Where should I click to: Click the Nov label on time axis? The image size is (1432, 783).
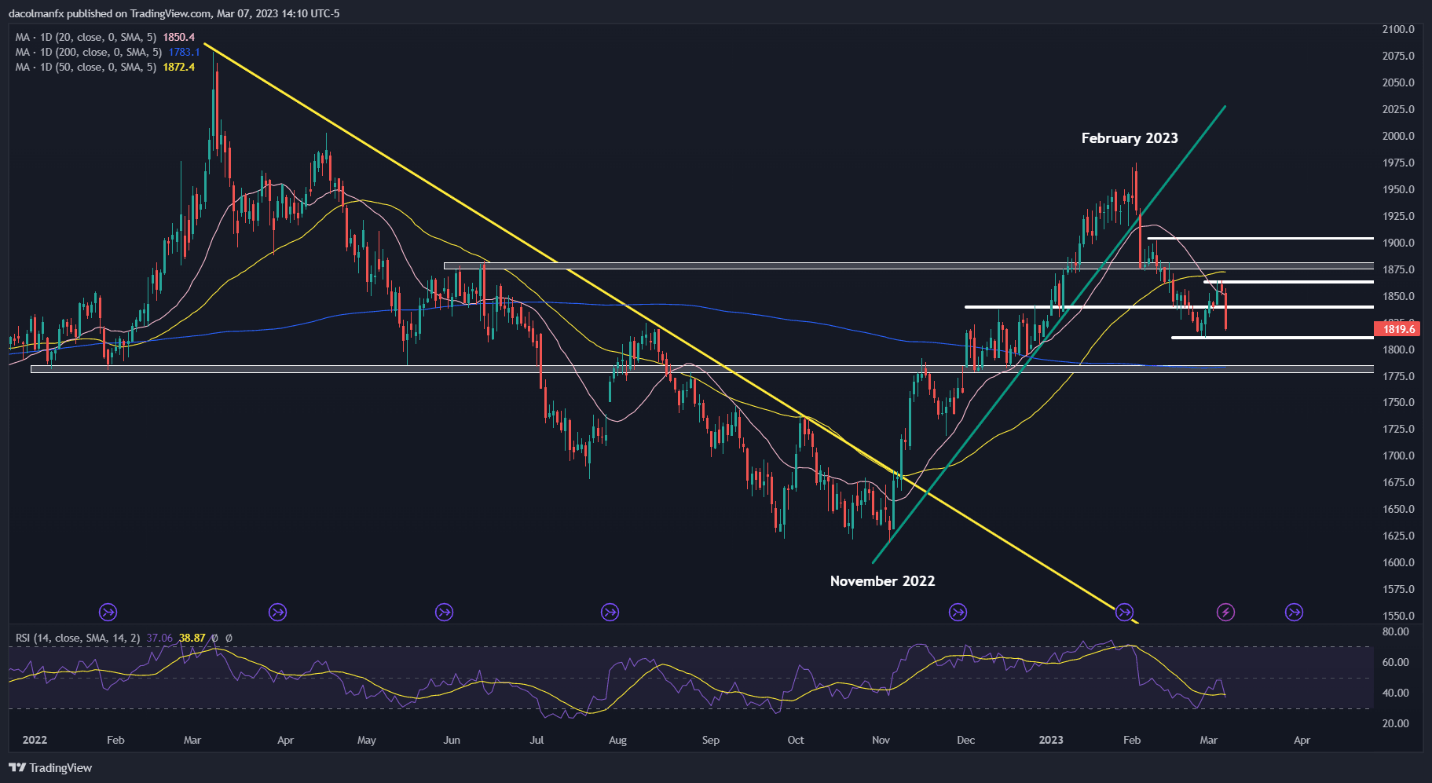click(881, 741)
